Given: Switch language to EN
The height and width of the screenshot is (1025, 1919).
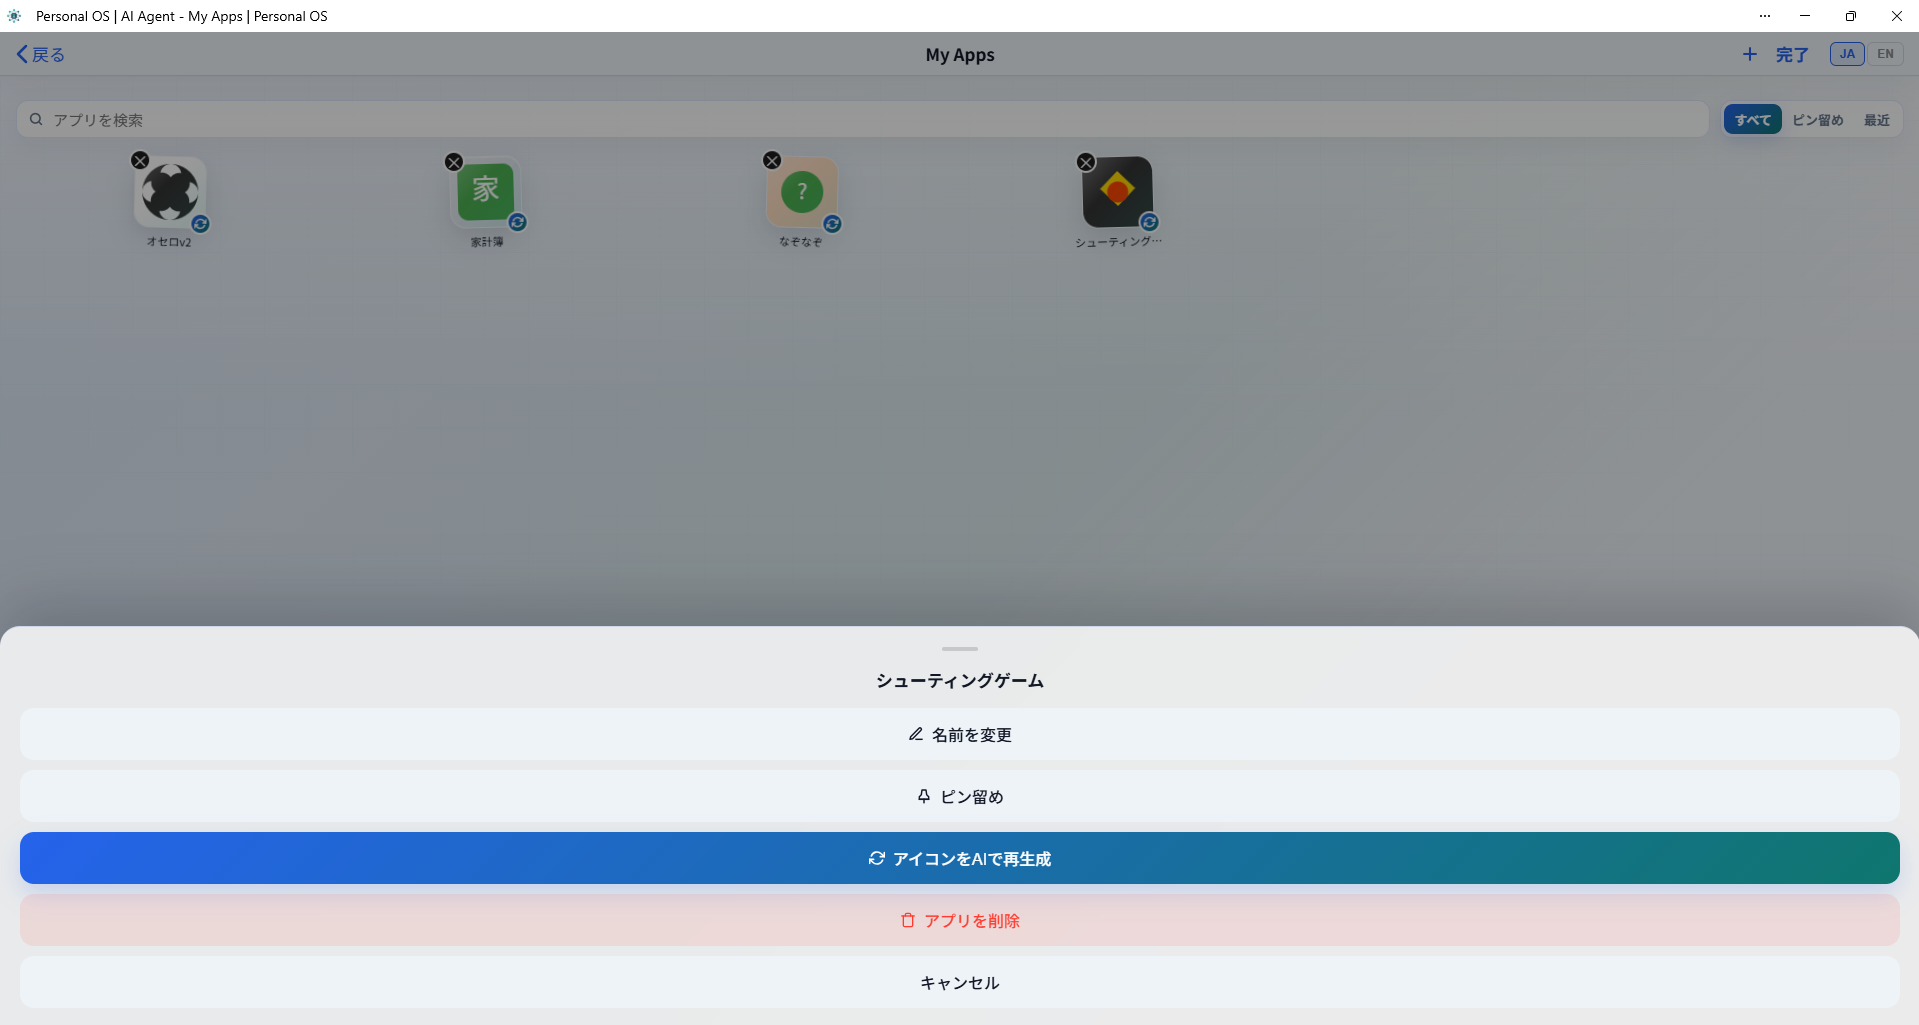Looking at the screenshot, I should [x=1885, y=54].
